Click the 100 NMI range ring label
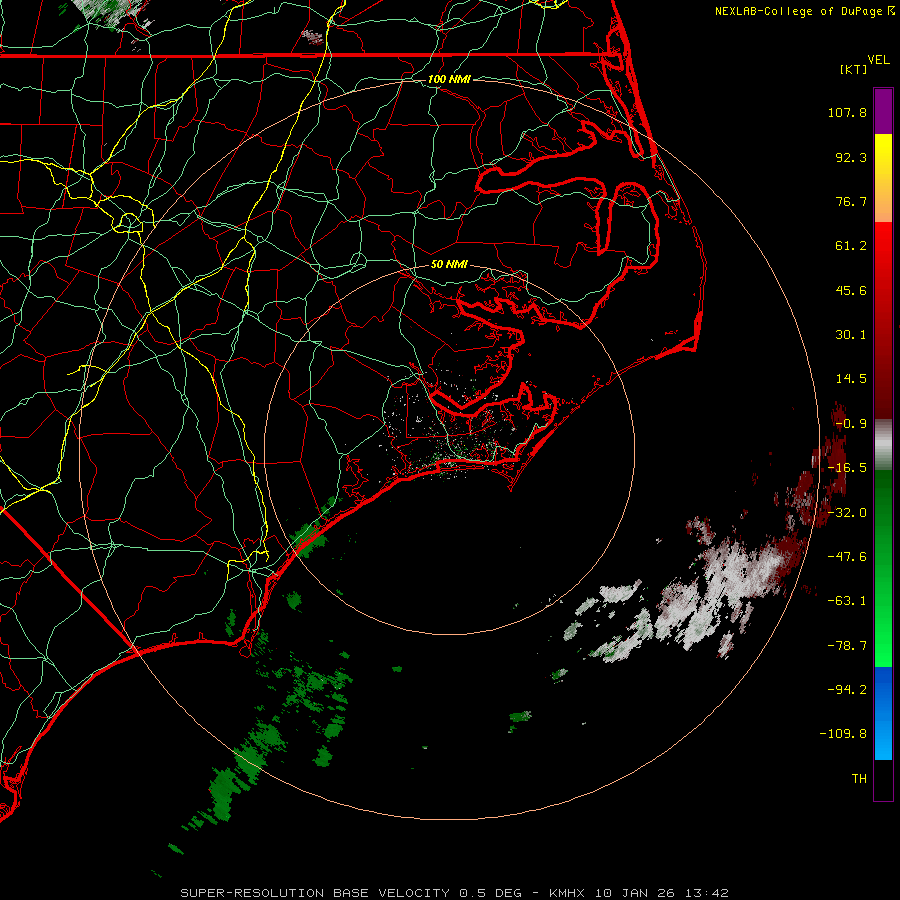Viewport: 900px width, 900px height. [x=449, y=79]
